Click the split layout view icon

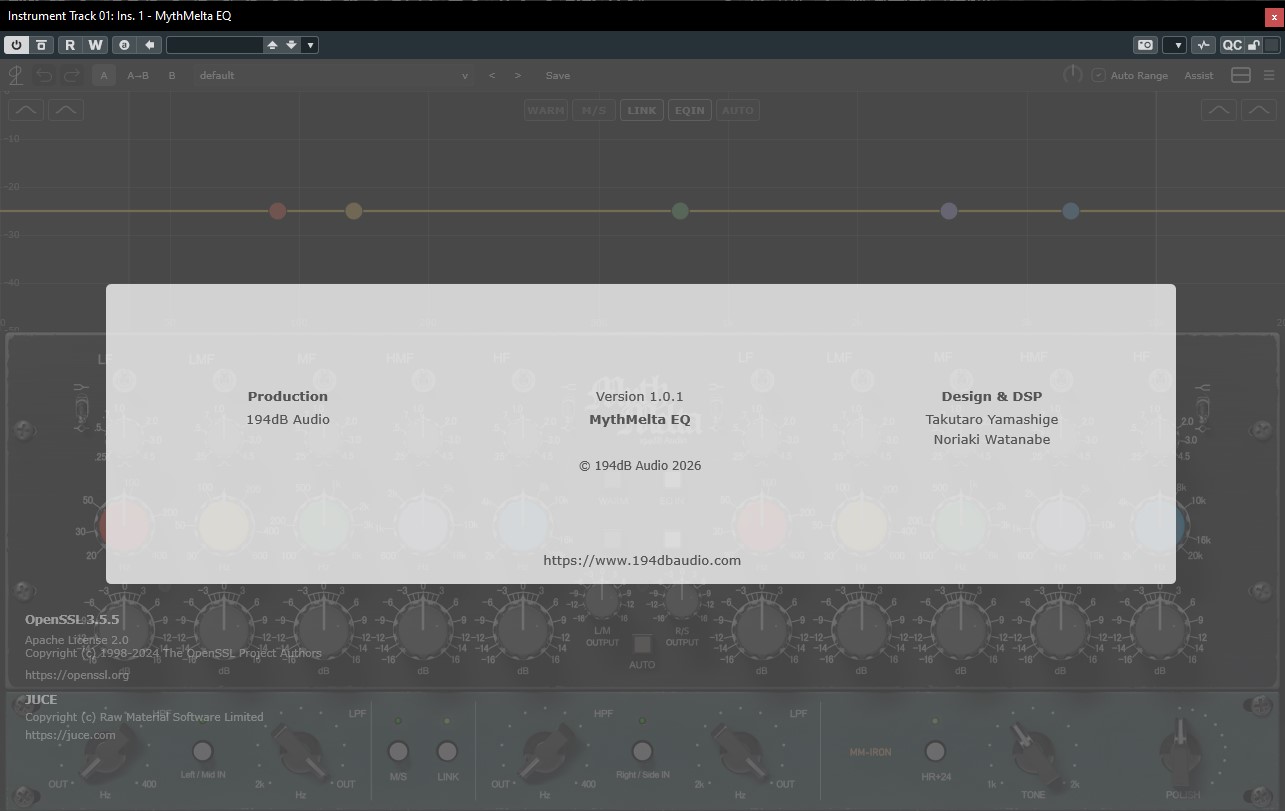(1241, 75)
